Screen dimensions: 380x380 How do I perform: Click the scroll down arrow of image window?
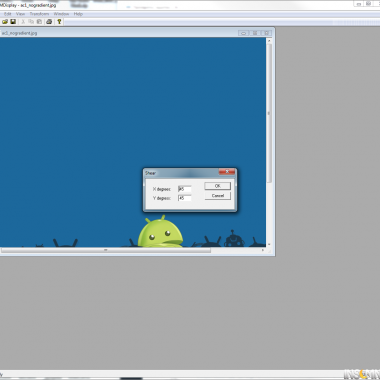click(x=269, y=245)
